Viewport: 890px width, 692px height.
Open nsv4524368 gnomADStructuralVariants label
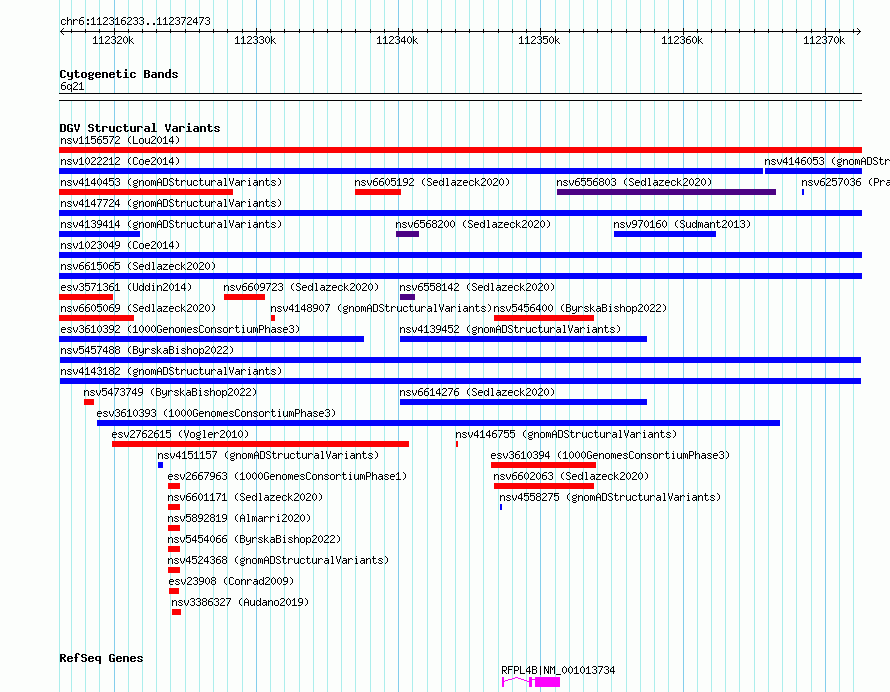click(x=278, y=560)
